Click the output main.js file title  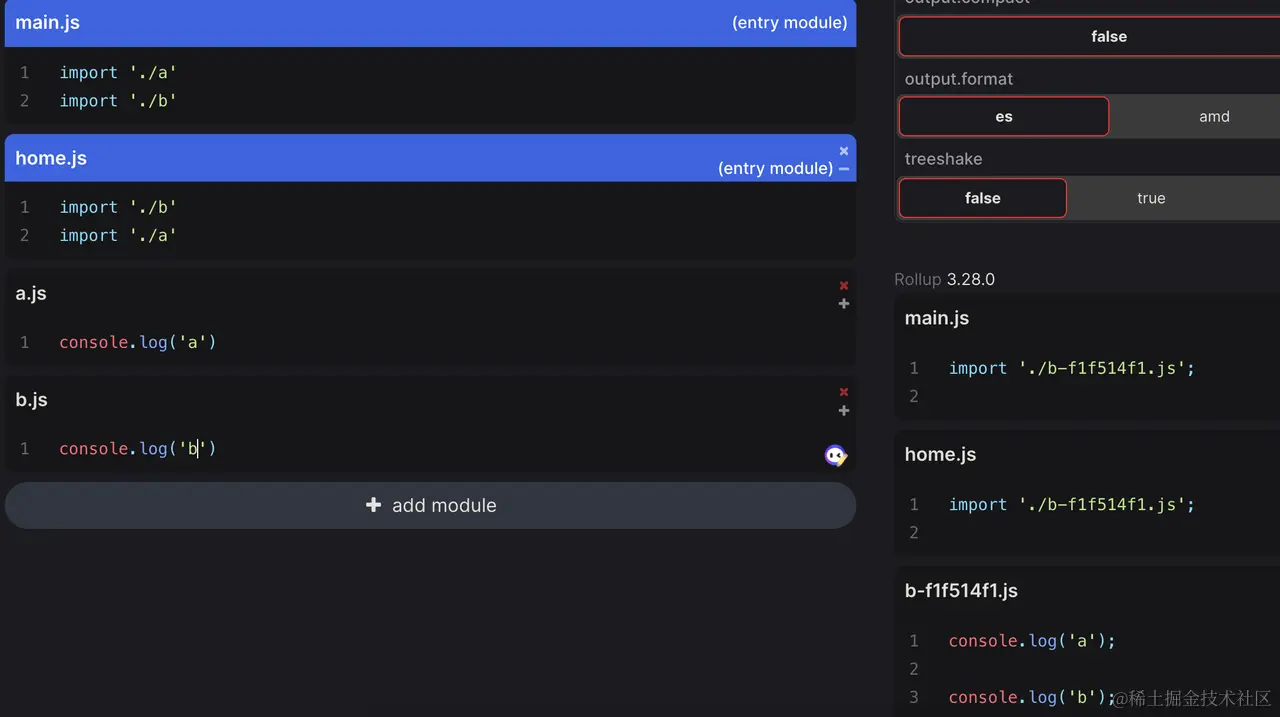pyautogui.click(x=937, y=318)
